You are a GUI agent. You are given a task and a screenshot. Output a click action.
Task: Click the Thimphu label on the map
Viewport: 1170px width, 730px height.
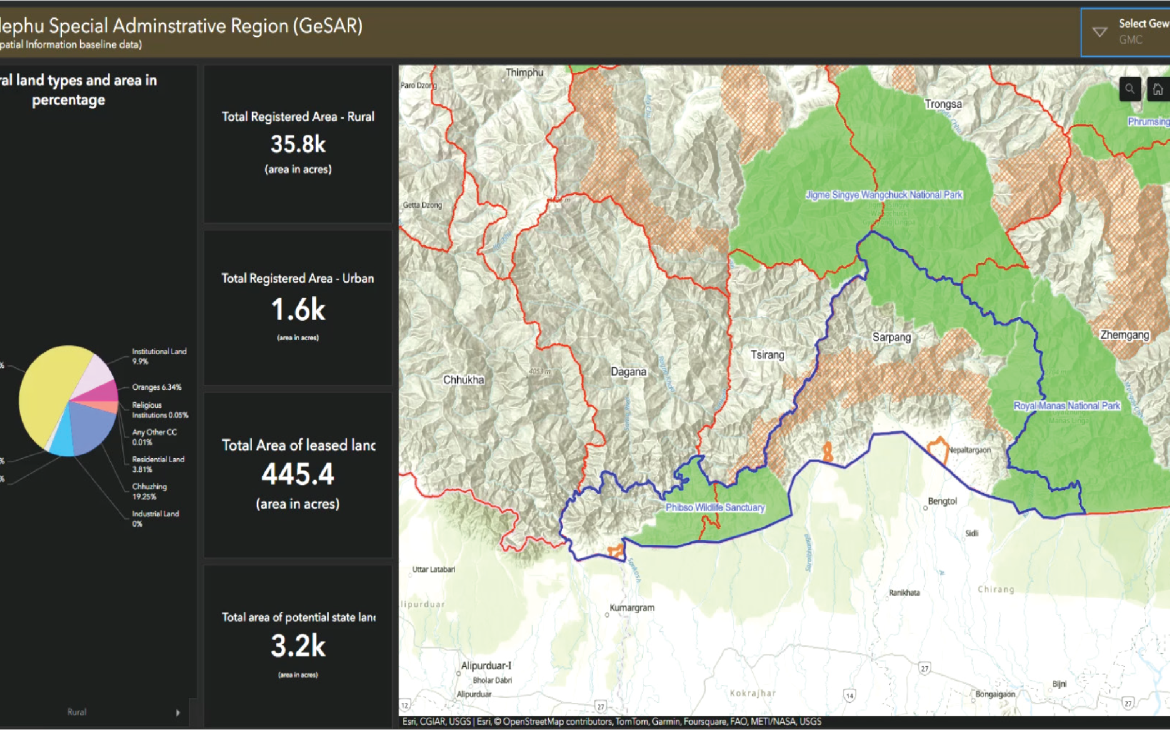(525, 72)
